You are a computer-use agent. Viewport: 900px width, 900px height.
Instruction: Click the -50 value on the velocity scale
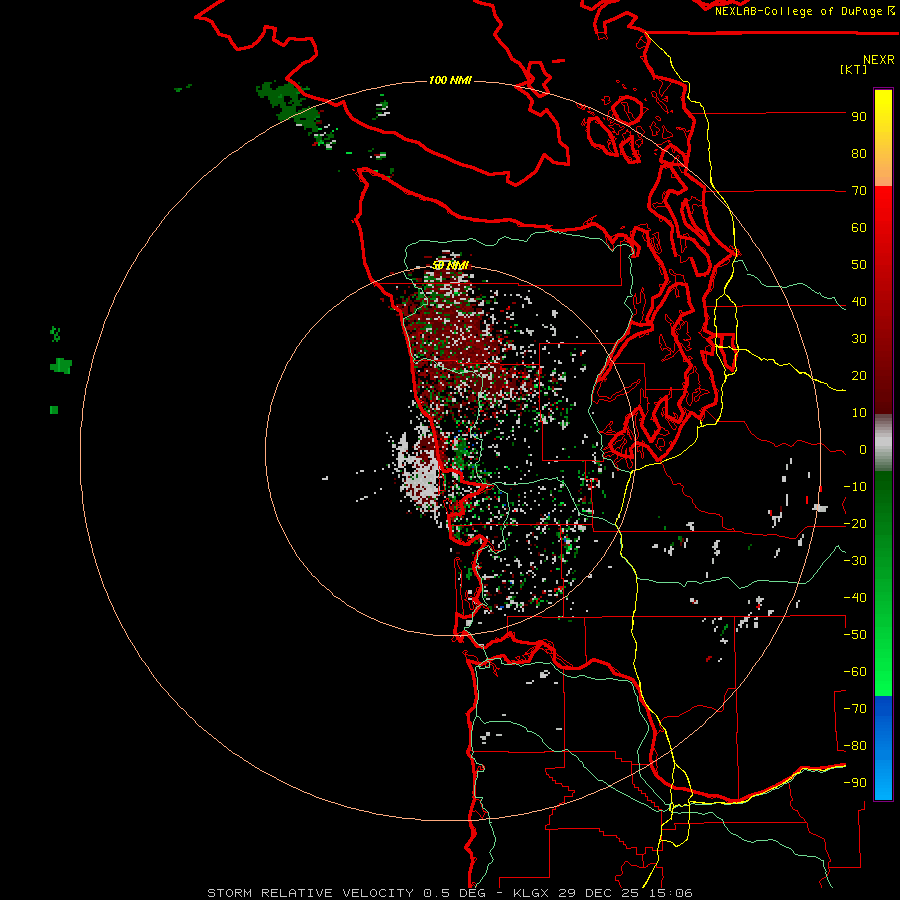point(855,635)
